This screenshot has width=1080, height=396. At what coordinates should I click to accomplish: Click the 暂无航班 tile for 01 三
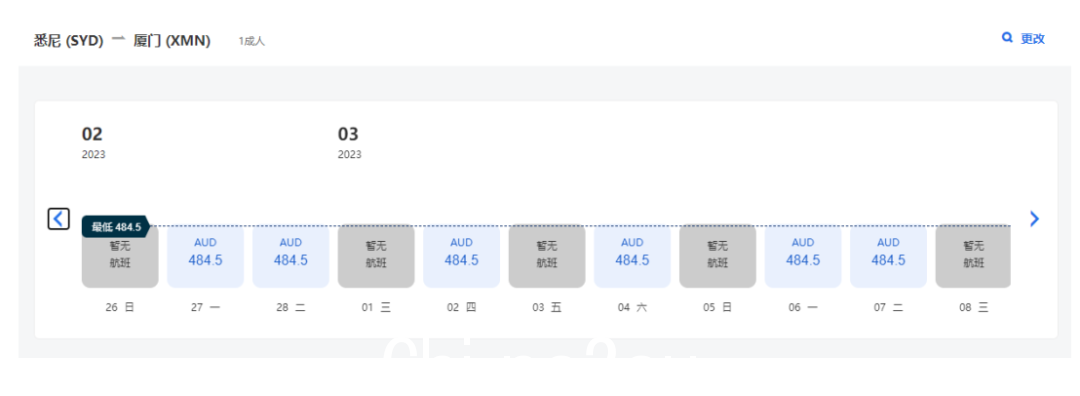point(376,256)
